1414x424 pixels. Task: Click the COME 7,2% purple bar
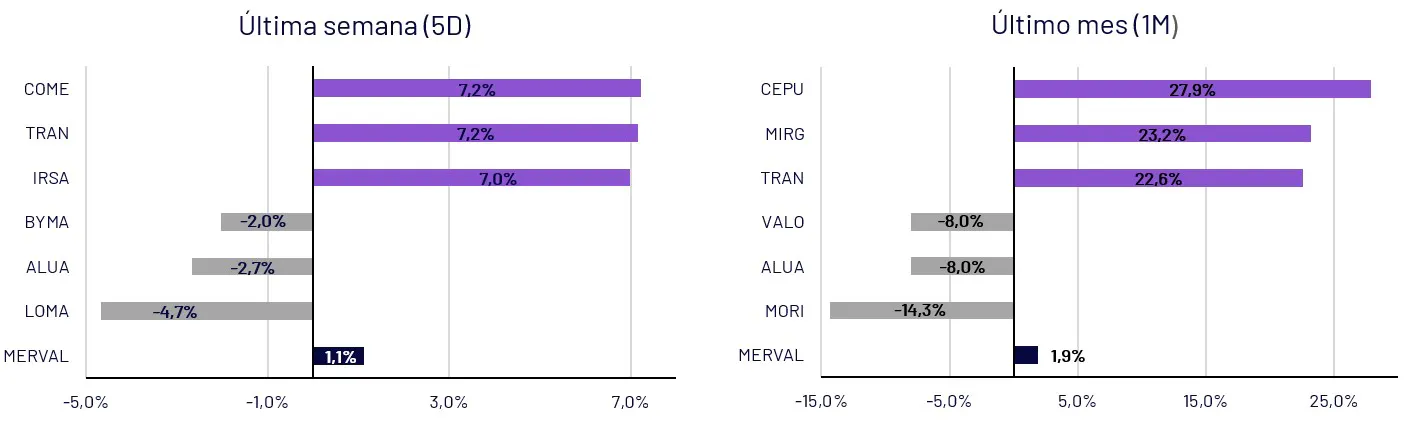[x=476, y=89]
